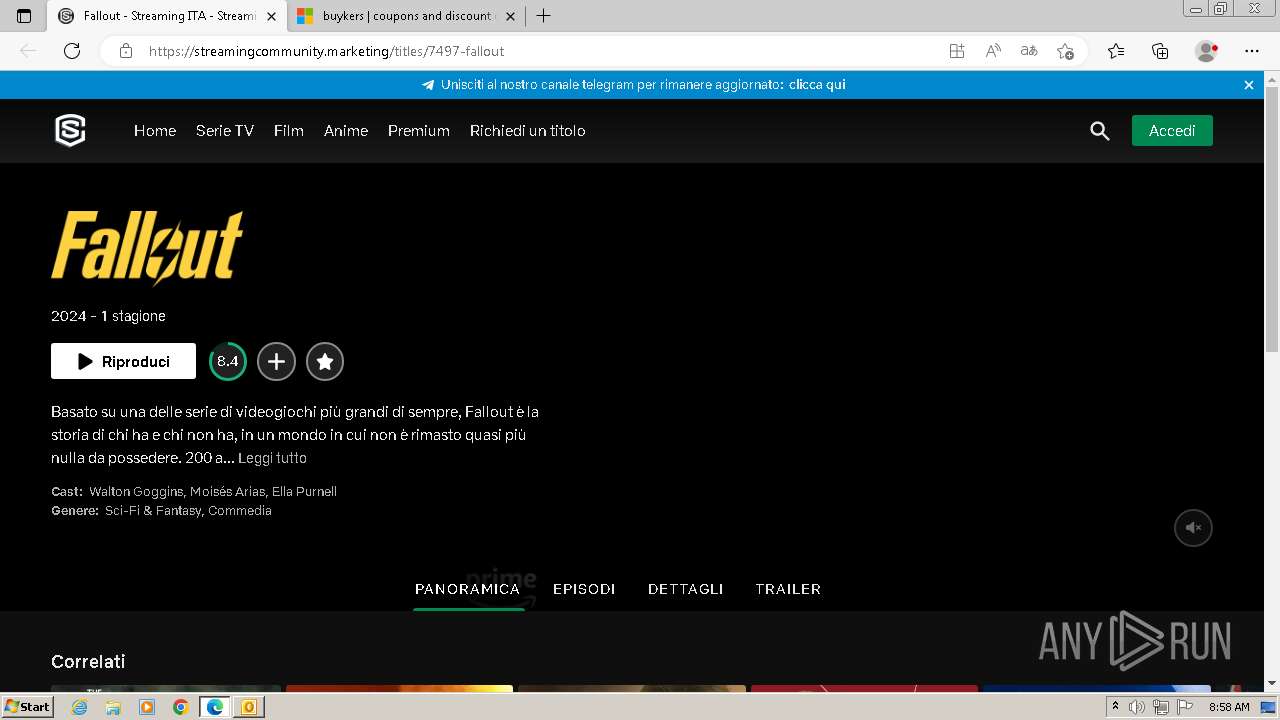
Task: Go back with browser back arrow
Action: [28, 51]
